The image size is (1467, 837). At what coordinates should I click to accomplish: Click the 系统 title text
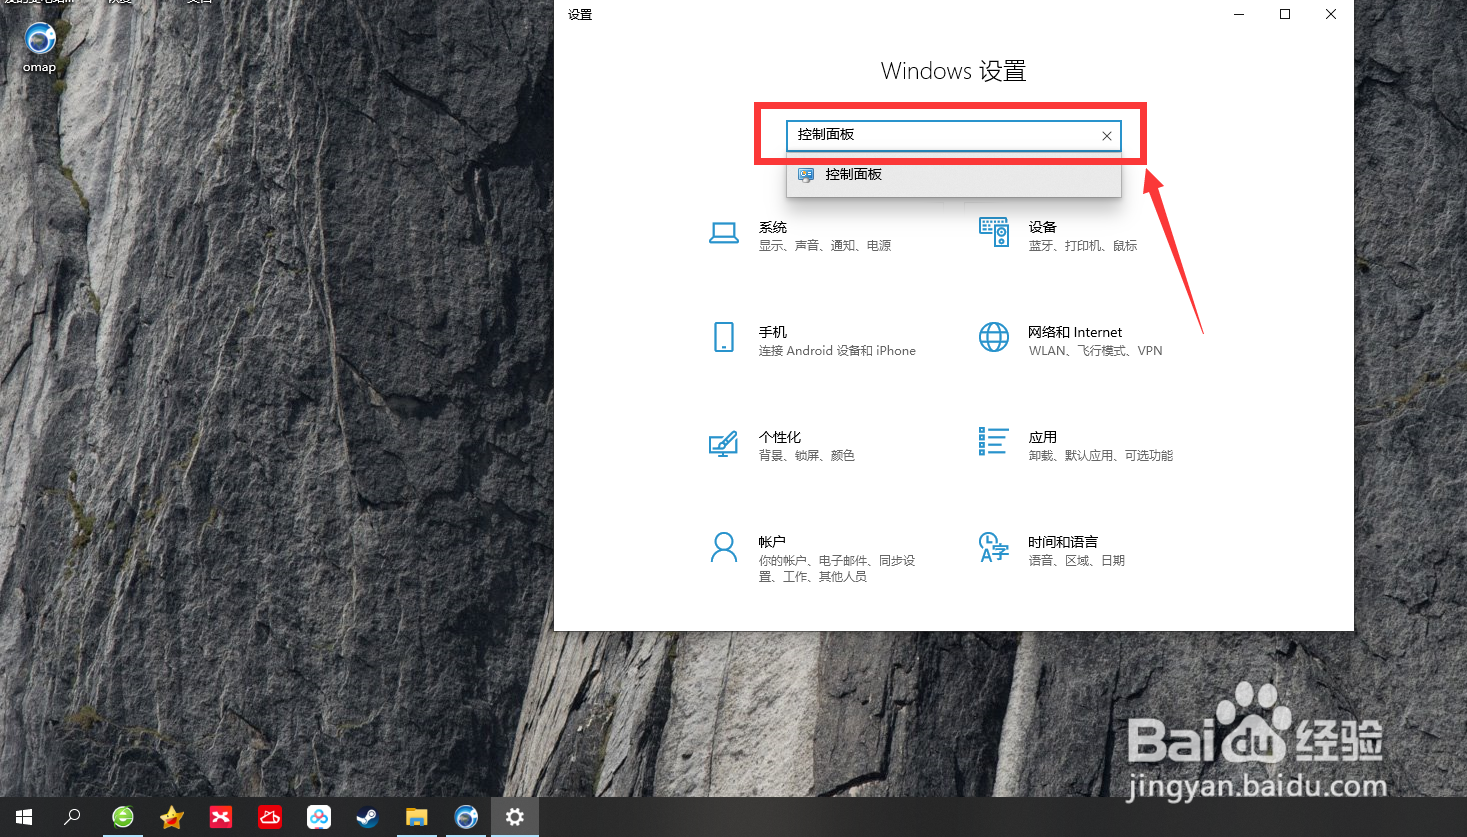[773, 227]
